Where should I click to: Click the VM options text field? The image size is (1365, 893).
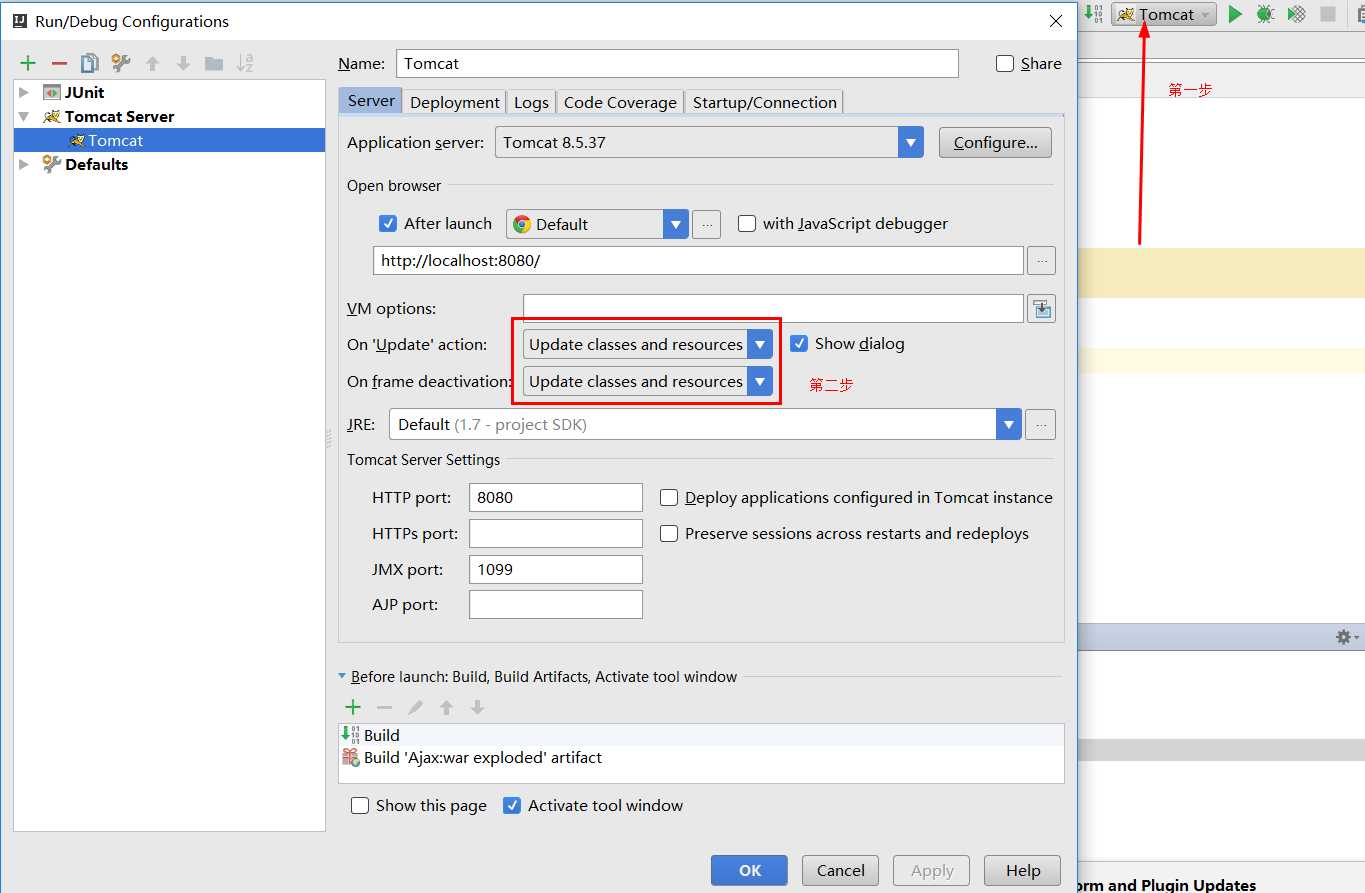click(773, 308)
